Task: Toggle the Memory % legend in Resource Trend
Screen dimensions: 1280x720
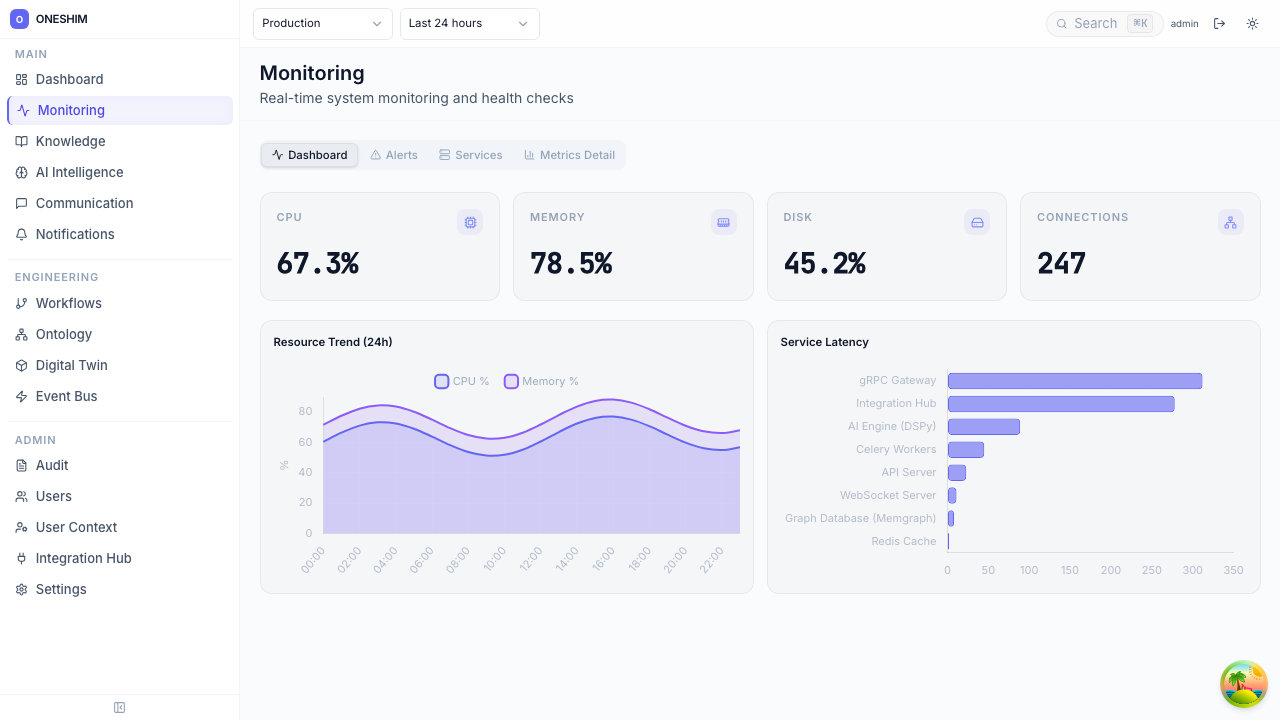Action: point(540,381)
